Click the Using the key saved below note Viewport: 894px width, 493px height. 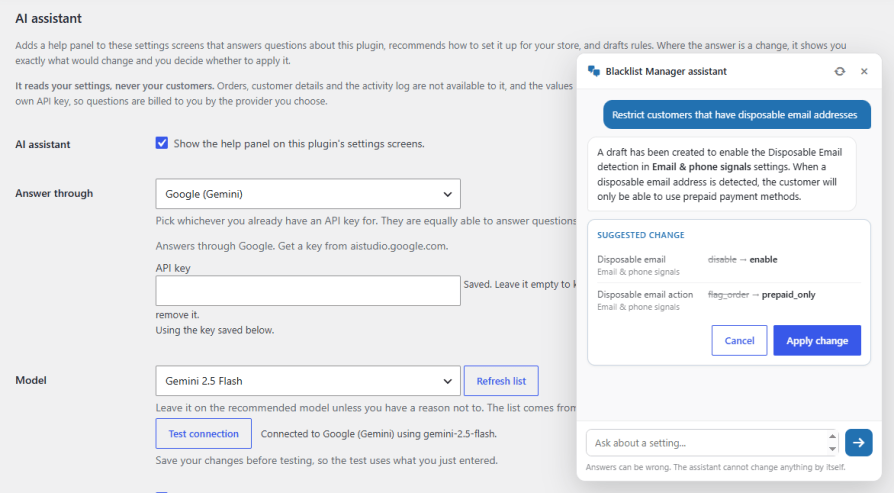215,330
